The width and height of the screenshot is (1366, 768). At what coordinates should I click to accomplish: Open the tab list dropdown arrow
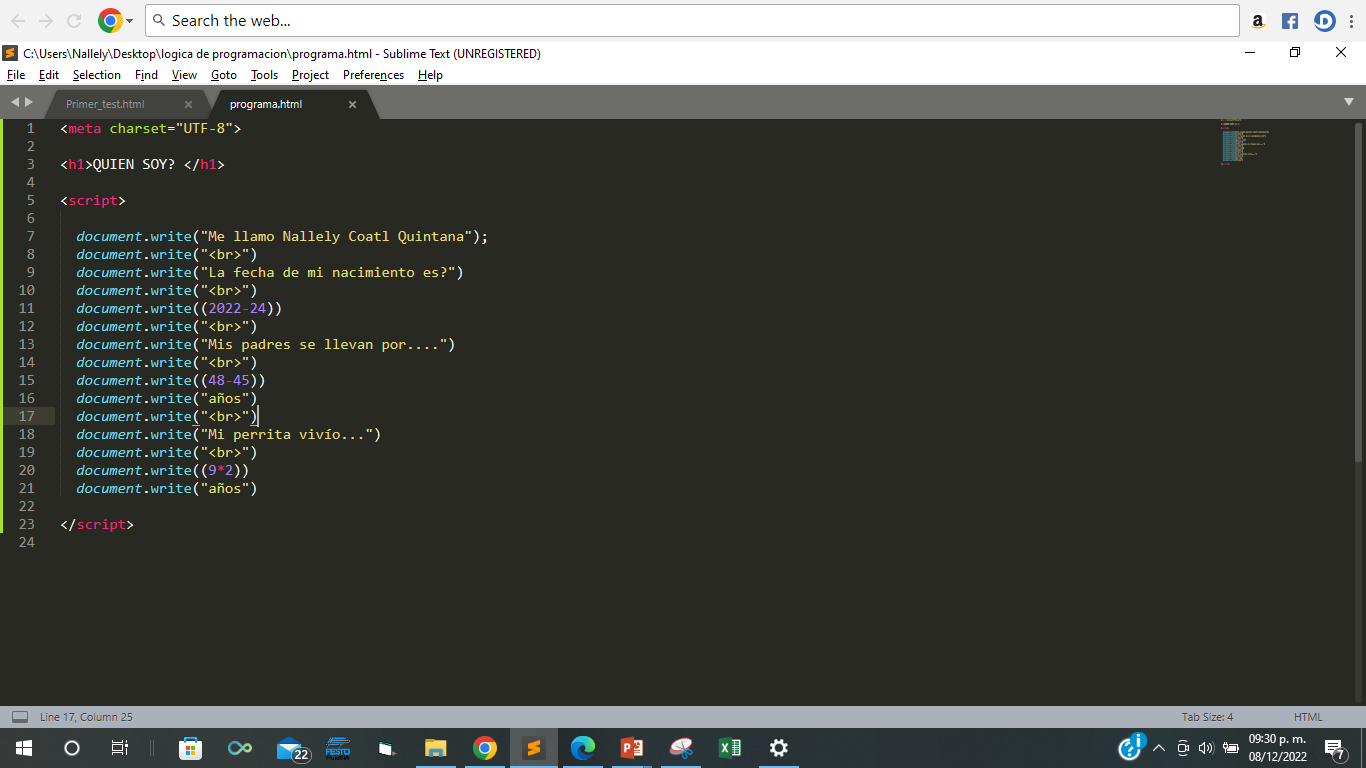pyautogui.click(x=1349, y=102)
